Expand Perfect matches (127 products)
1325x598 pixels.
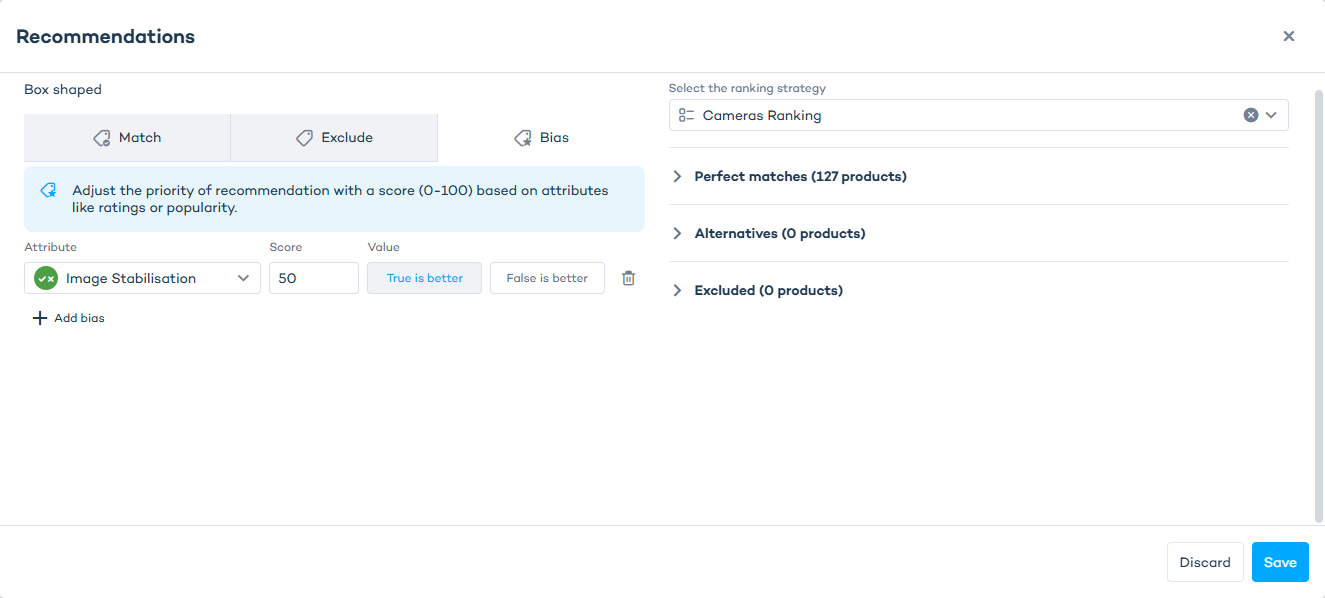click(789, 176)
